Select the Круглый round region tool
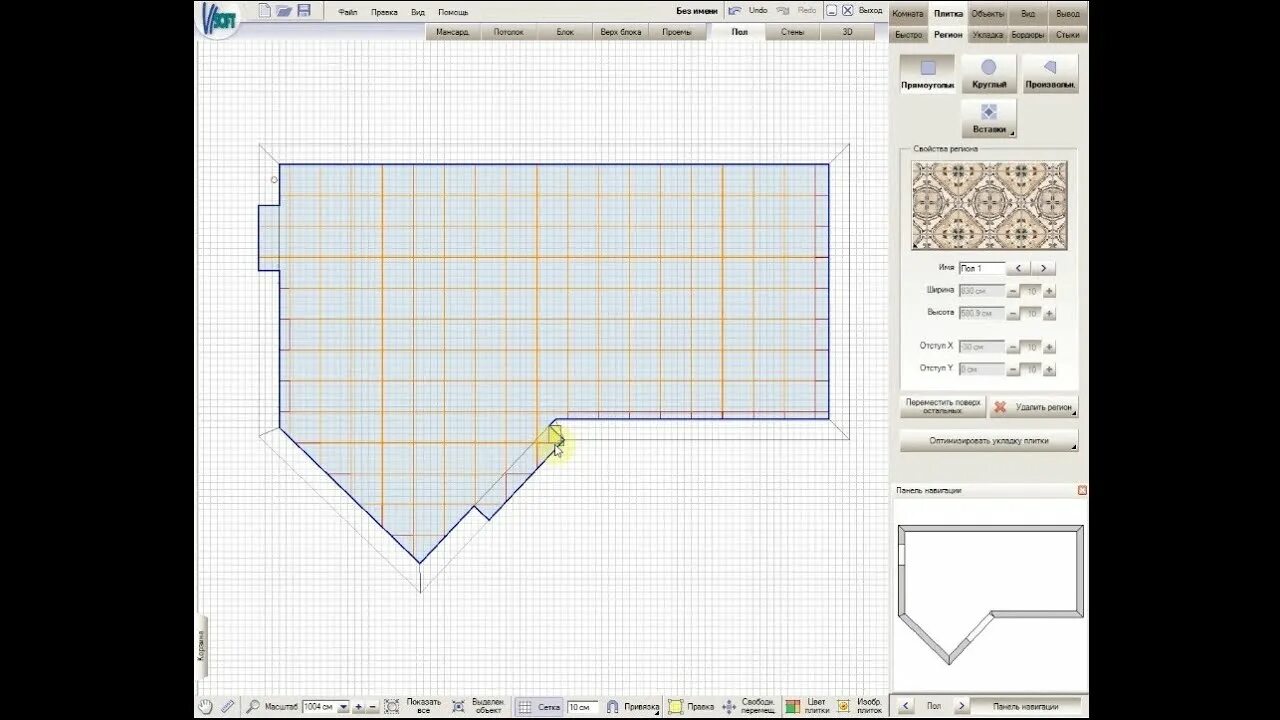1280x720 pixels. (x=989, y=74)
